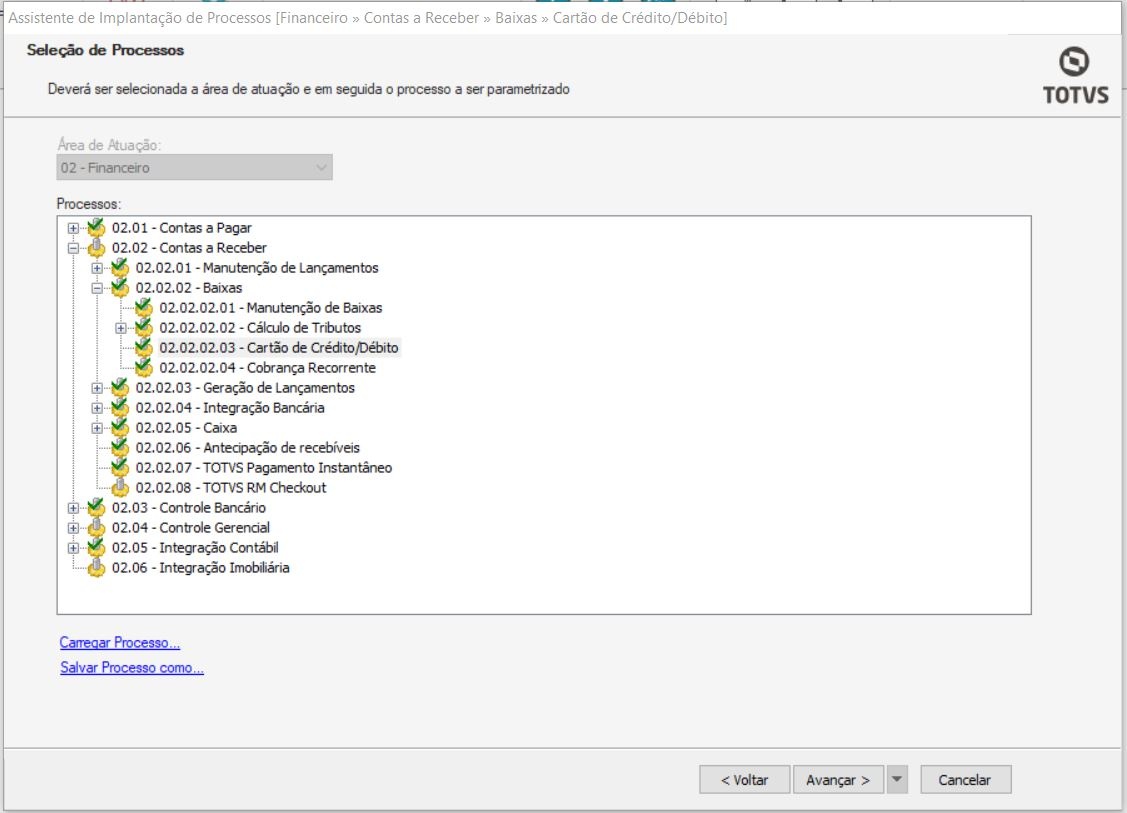
Task: Click the icon beside 02.02.07 TOTVS Pagamento Instantâneo
Action: coord(120,468)
